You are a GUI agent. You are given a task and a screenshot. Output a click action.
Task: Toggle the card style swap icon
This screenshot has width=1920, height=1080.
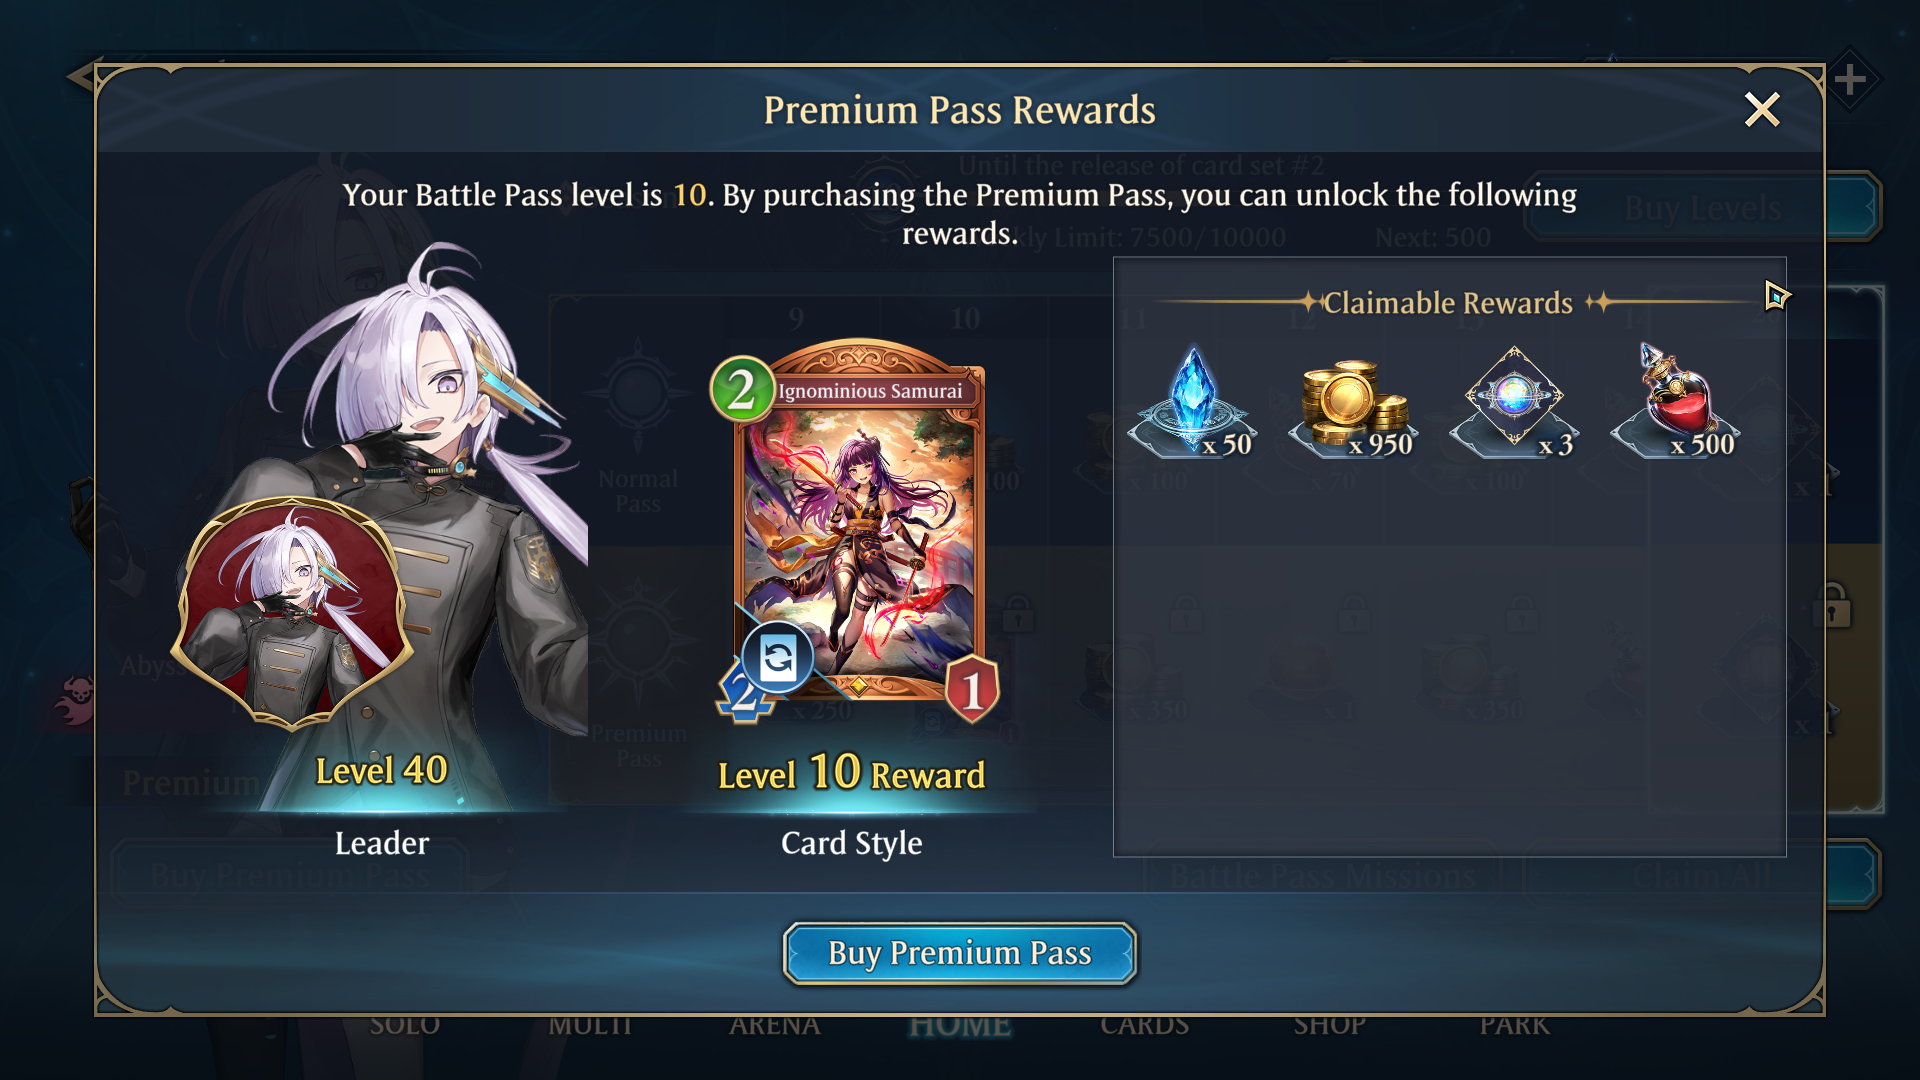(x=778, y=659)
